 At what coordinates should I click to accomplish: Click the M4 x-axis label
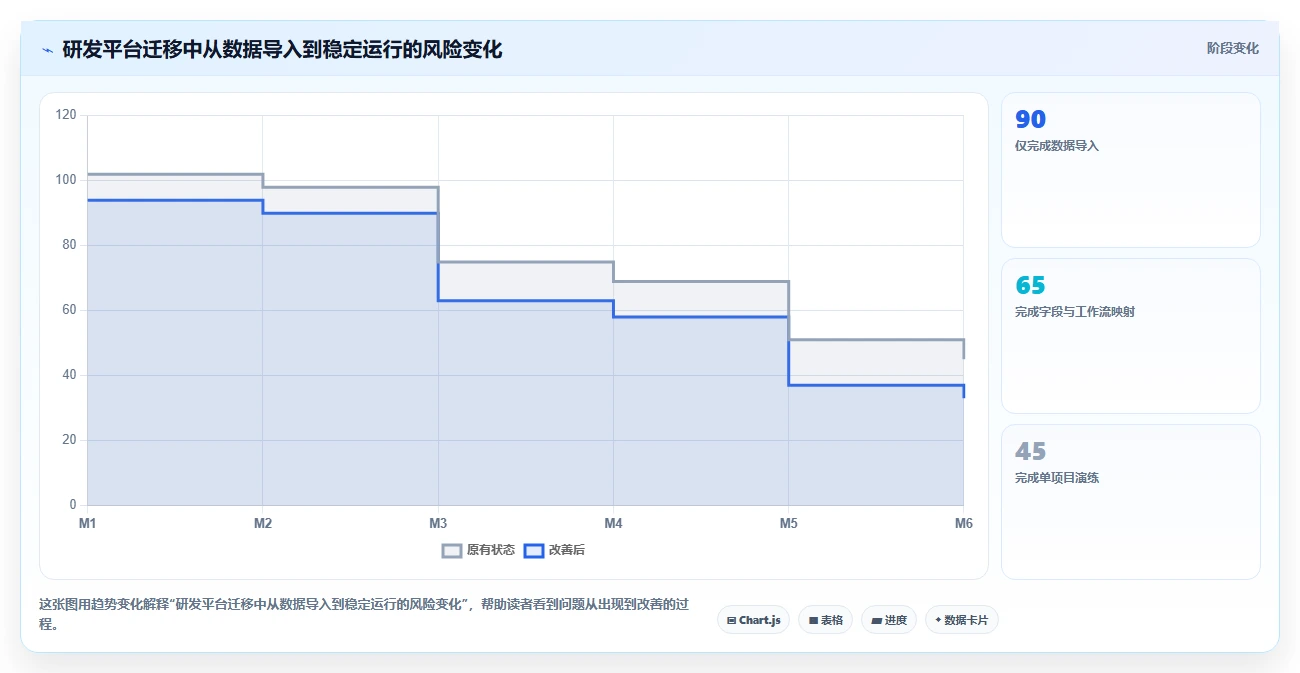(613, 523)
